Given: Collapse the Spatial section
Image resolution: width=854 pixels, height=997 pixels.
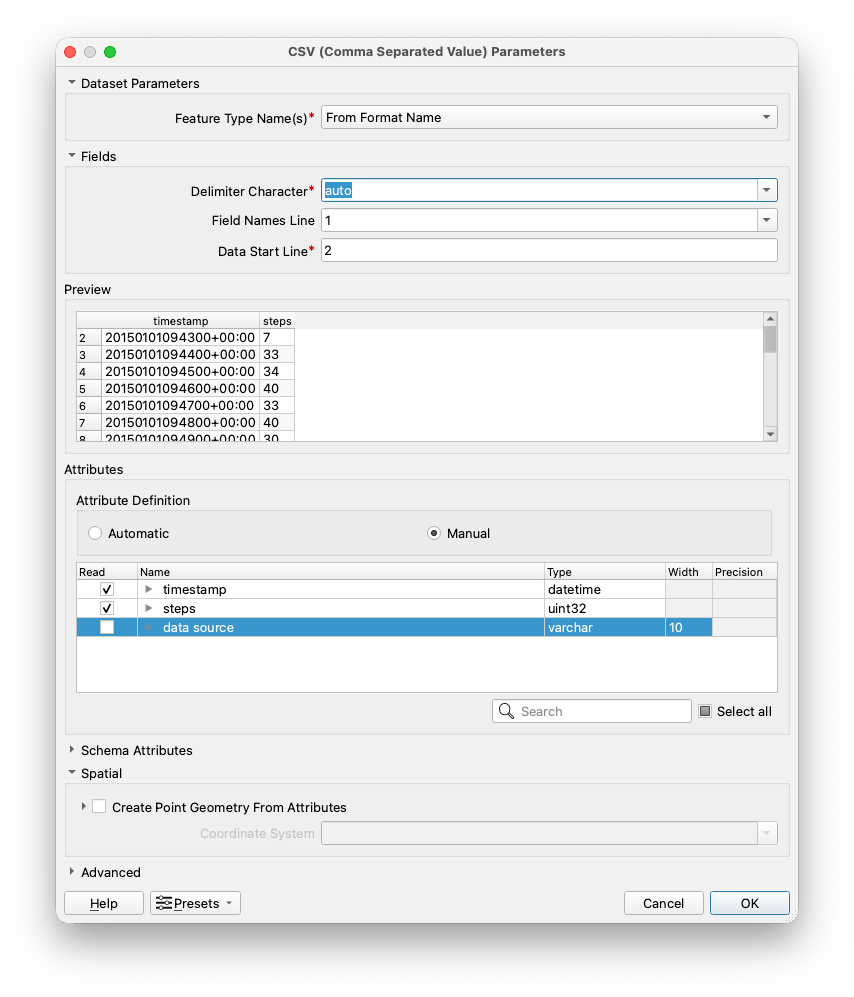Looking at the screenshot, I should coord(72,773).
